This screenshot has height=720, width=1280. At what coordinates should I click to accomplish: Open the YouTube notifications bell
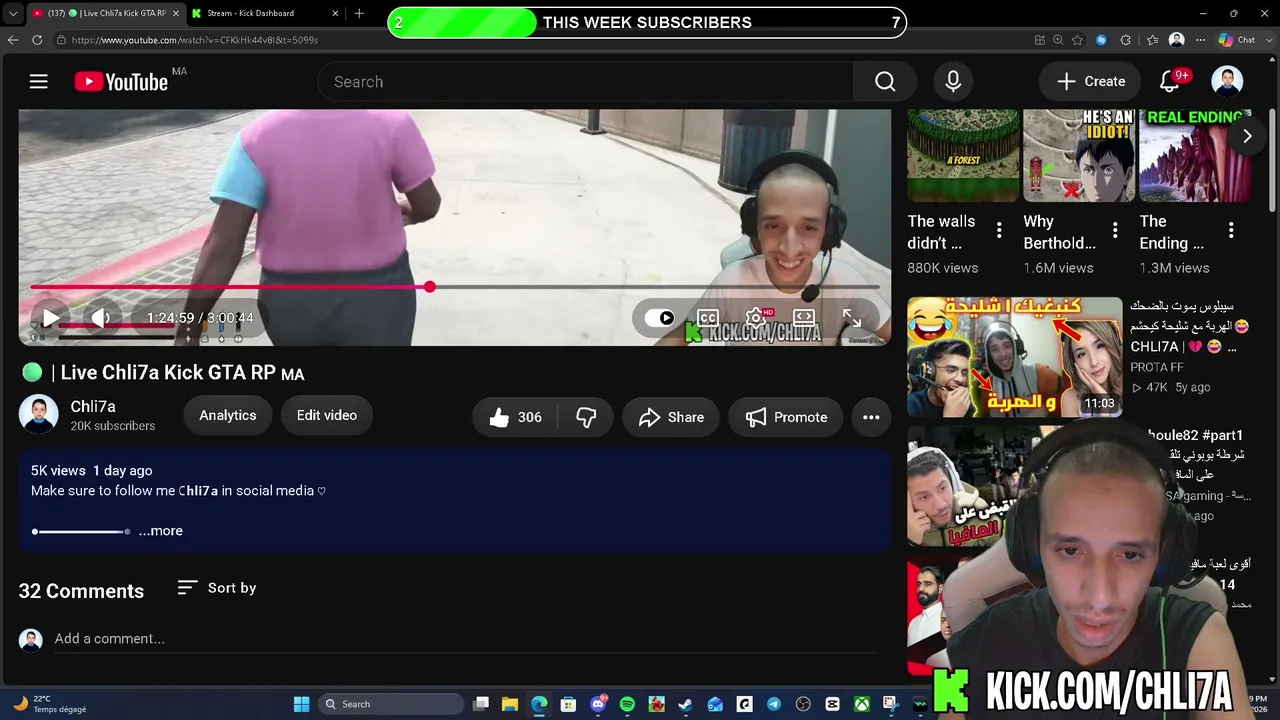click(x=1170, y=82)
